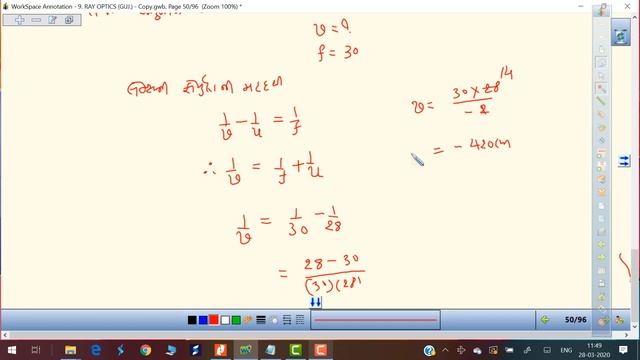Open the line thickness selector
This screenshot has height=360, width=640.
coord(261,320)
